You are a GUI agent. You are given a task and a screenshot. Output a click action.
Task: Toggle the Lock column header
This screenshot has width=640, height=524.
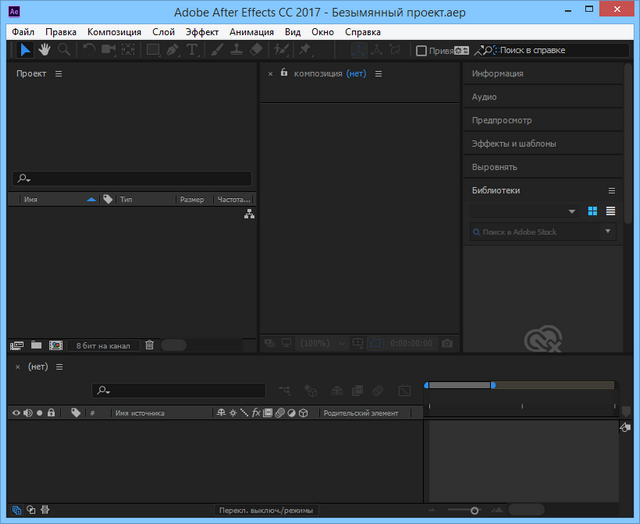click(x=51, y=413)
